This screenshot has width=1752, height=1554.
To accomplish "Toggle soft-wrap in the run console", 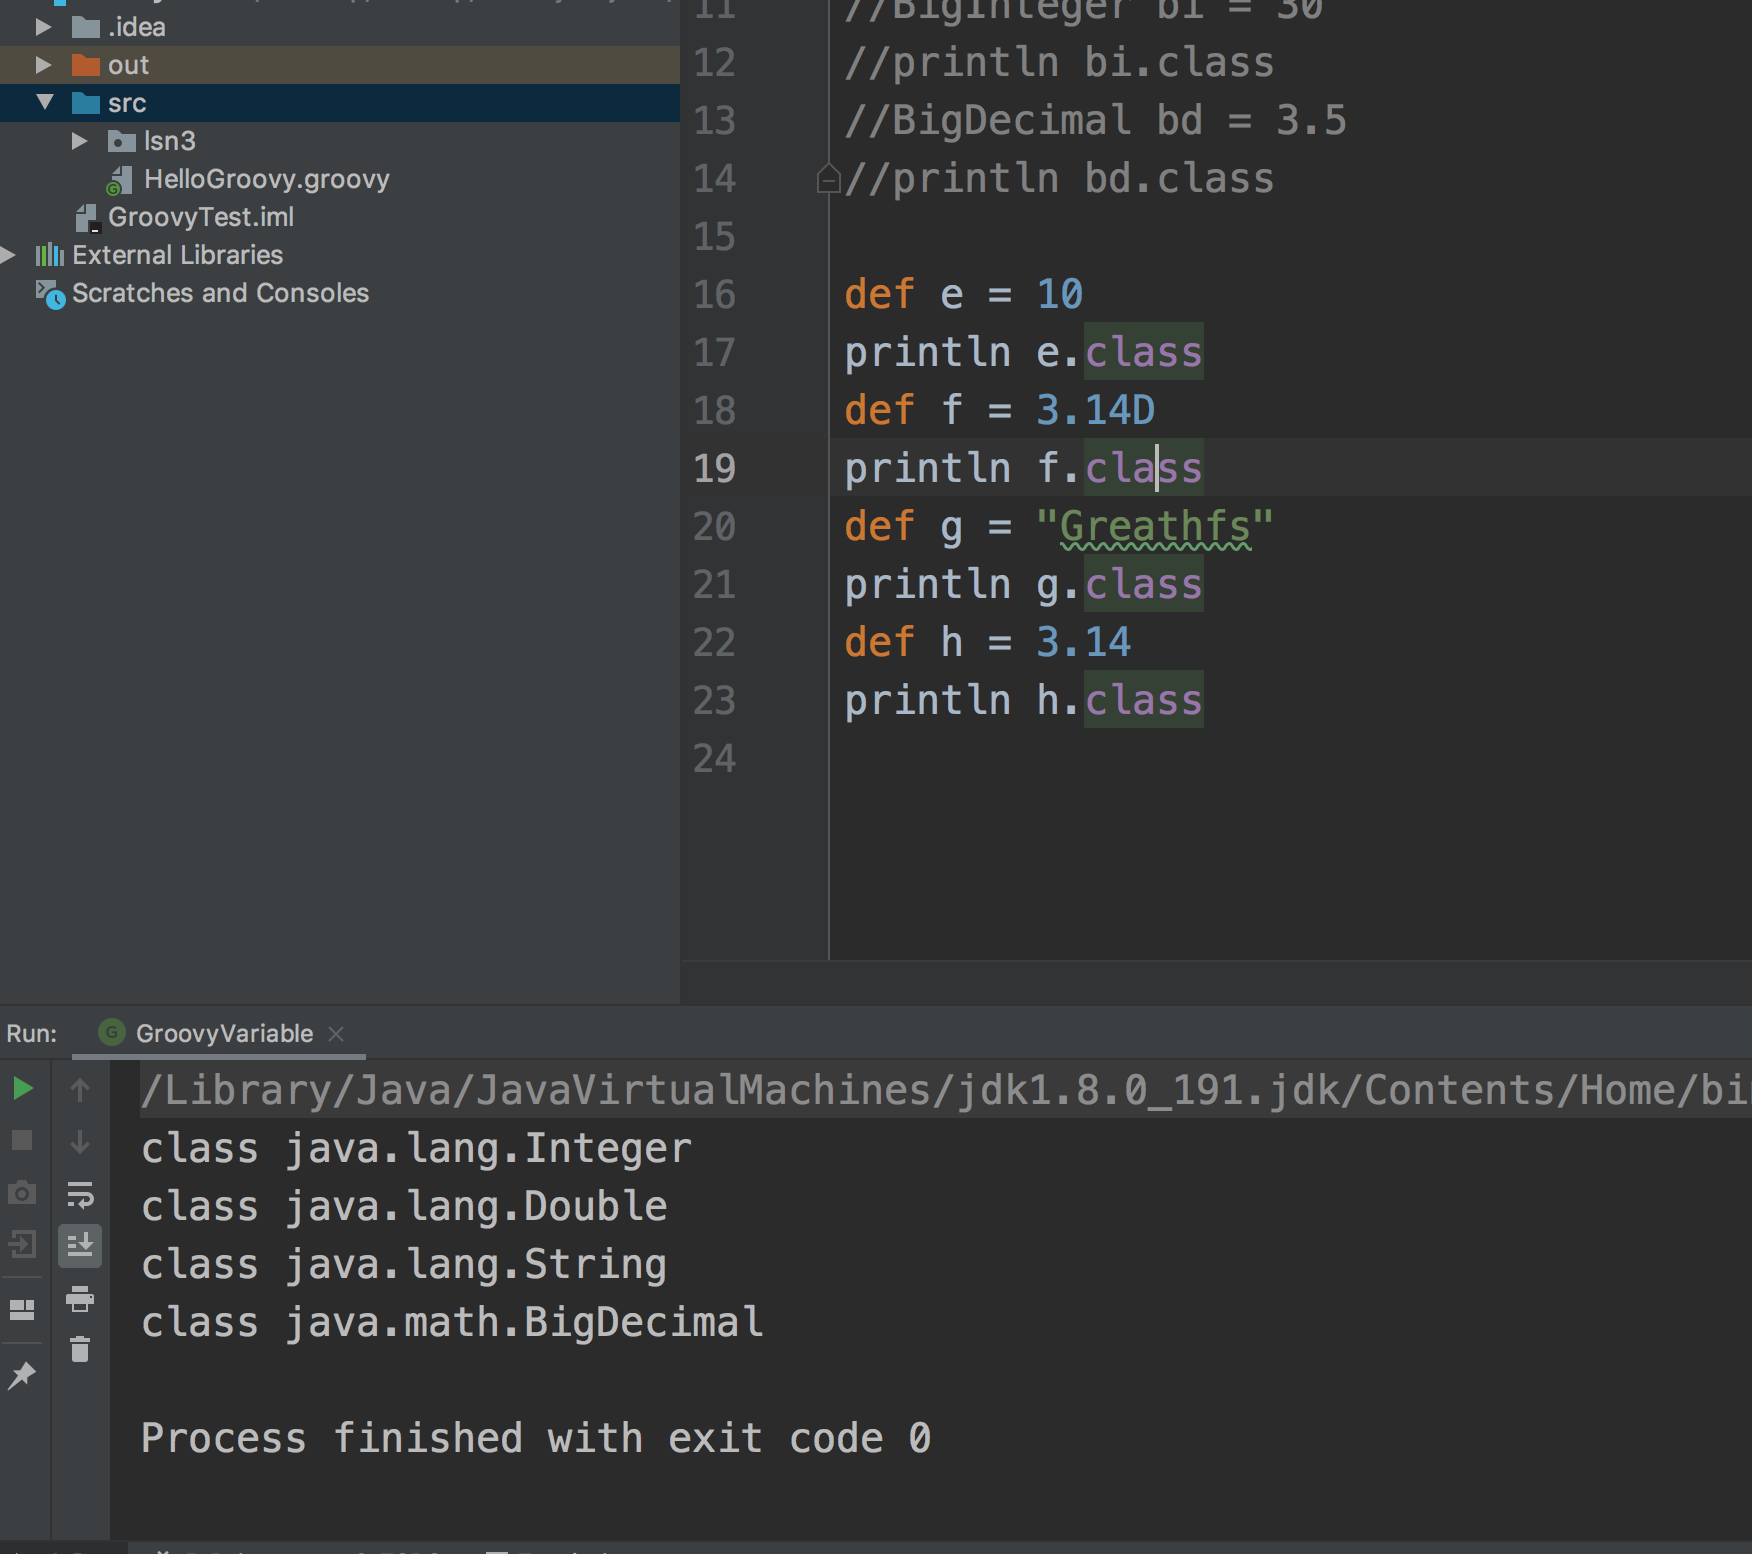I will (80, 1194).
